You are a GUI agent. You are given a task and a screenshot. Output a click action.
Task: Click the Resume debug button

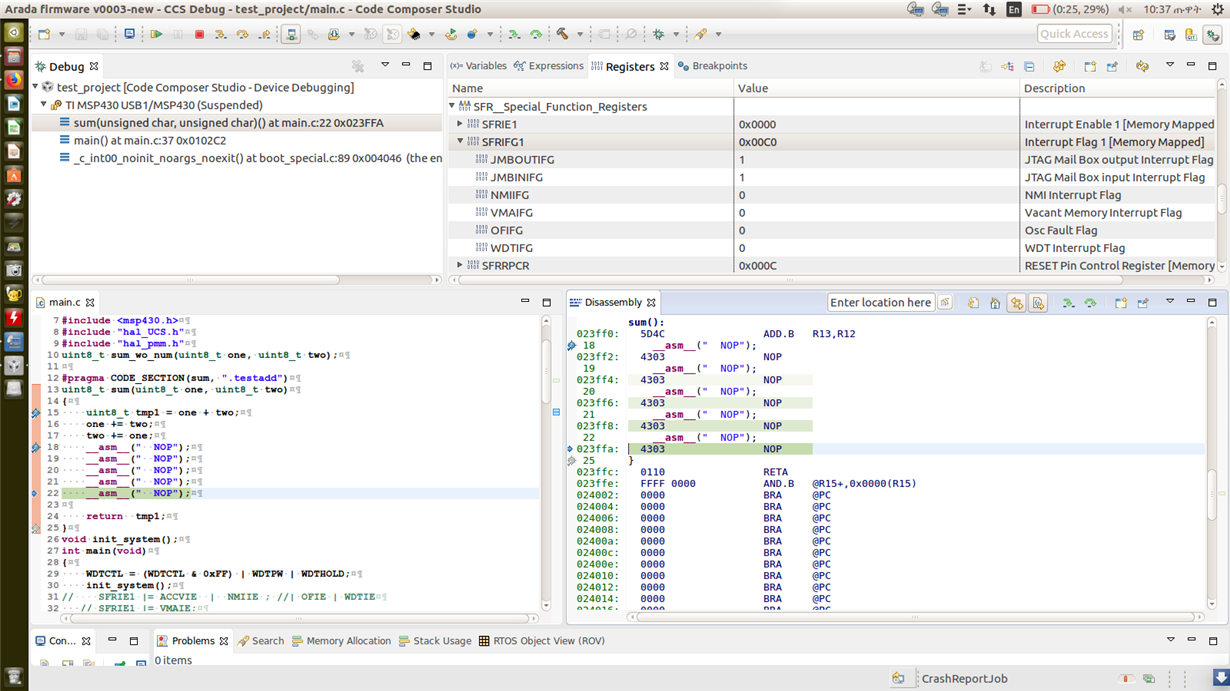156,34
